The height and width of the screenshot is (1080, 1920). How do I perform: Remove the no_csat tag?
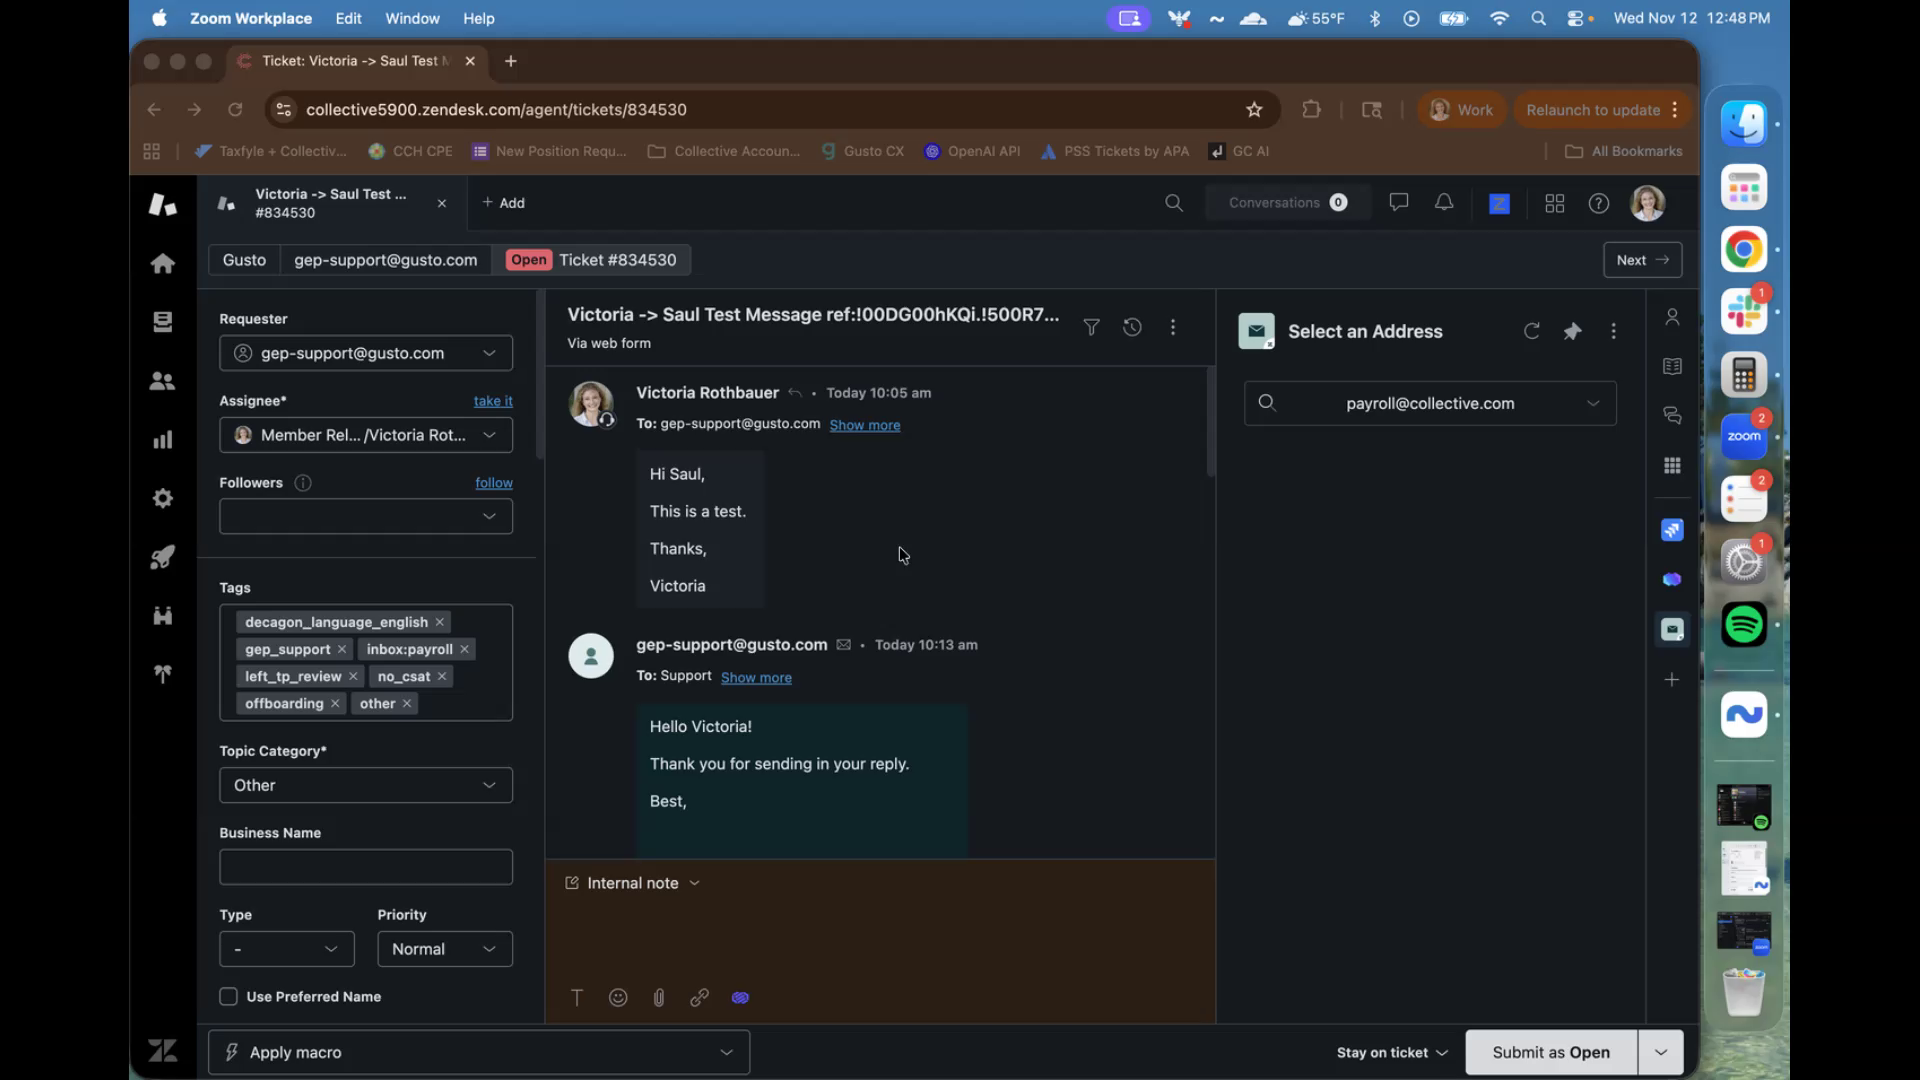pyautogui.click(x=442, y=677)
